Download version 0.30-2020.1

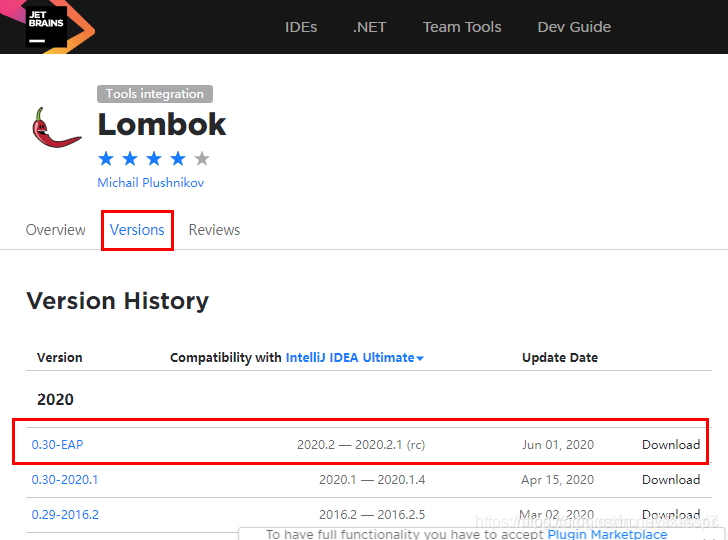(x=671, y=480)
